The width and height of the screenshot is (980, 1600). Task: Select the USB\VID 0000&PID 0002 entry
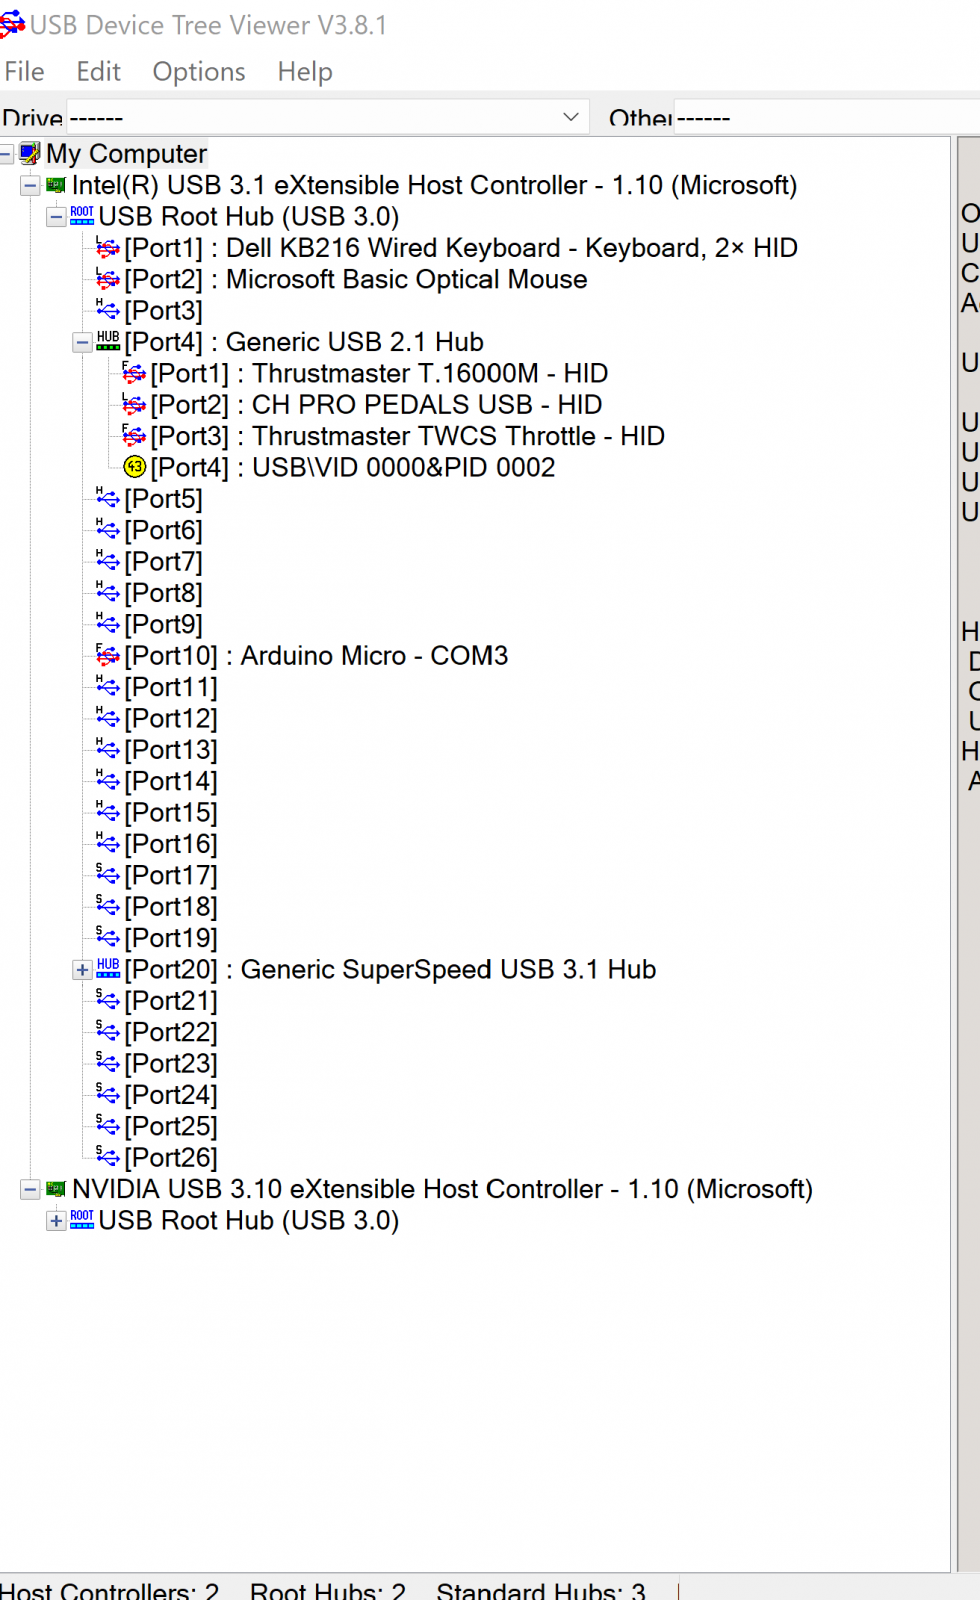[353, 467]
